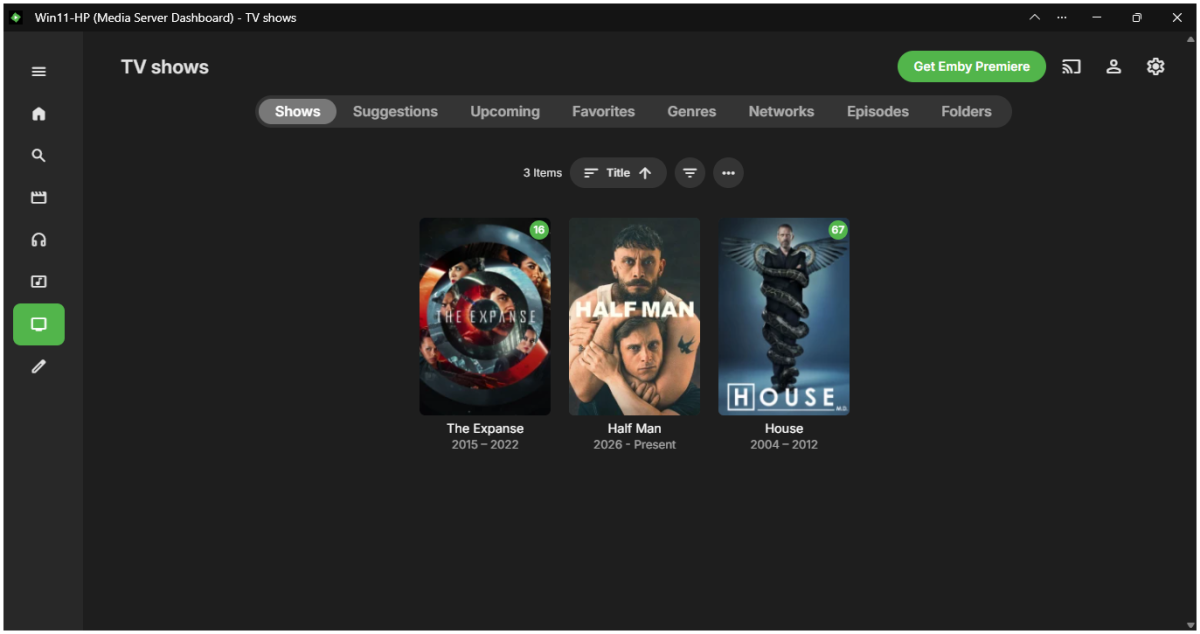This screenshot has width=1200, height=634.
Task: Open Movies library clapperboard icon
Action: pyautogui.click(x=39, y=198)
